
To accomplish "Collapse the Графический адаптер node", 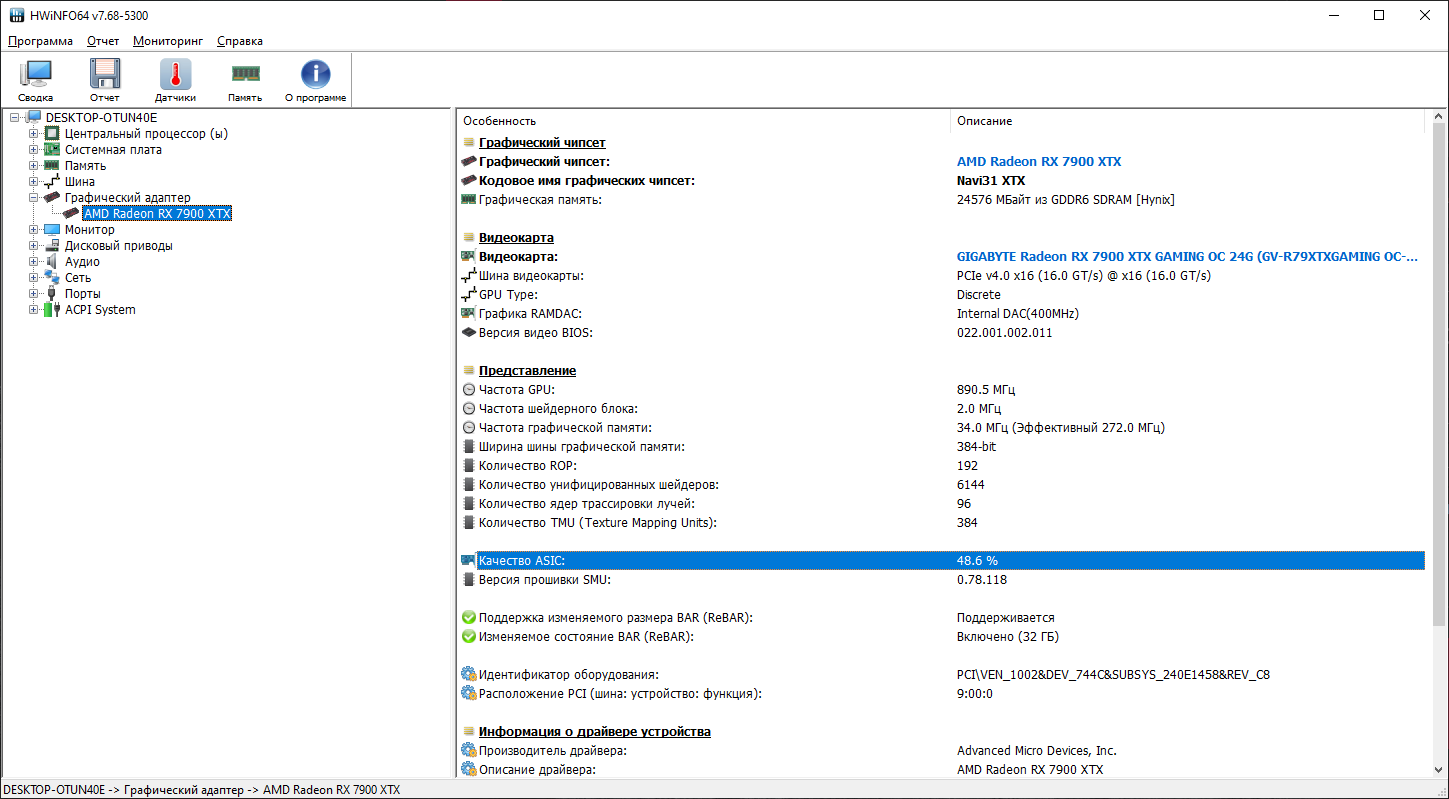I will [x=34, y=198].
